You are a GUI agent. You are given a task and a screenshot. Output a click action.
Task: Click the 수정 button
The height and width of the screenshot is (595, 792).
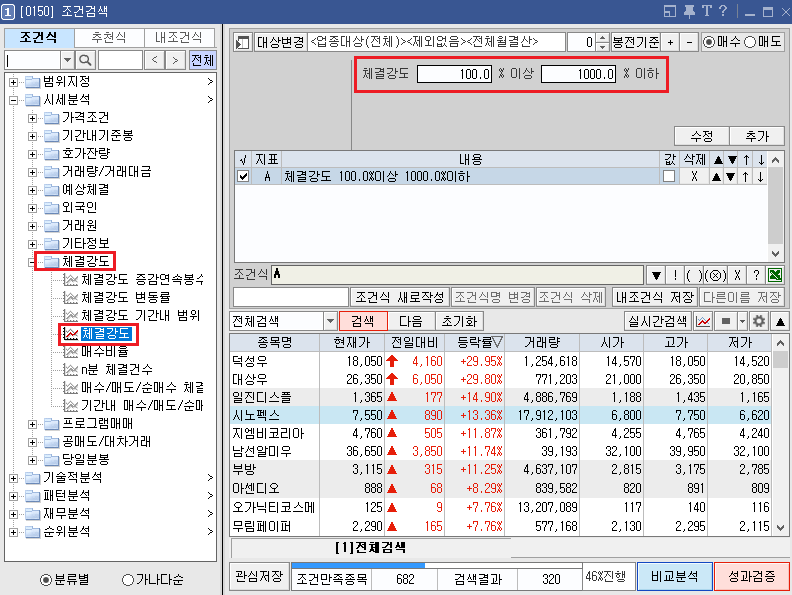click(x=701, y=136)
